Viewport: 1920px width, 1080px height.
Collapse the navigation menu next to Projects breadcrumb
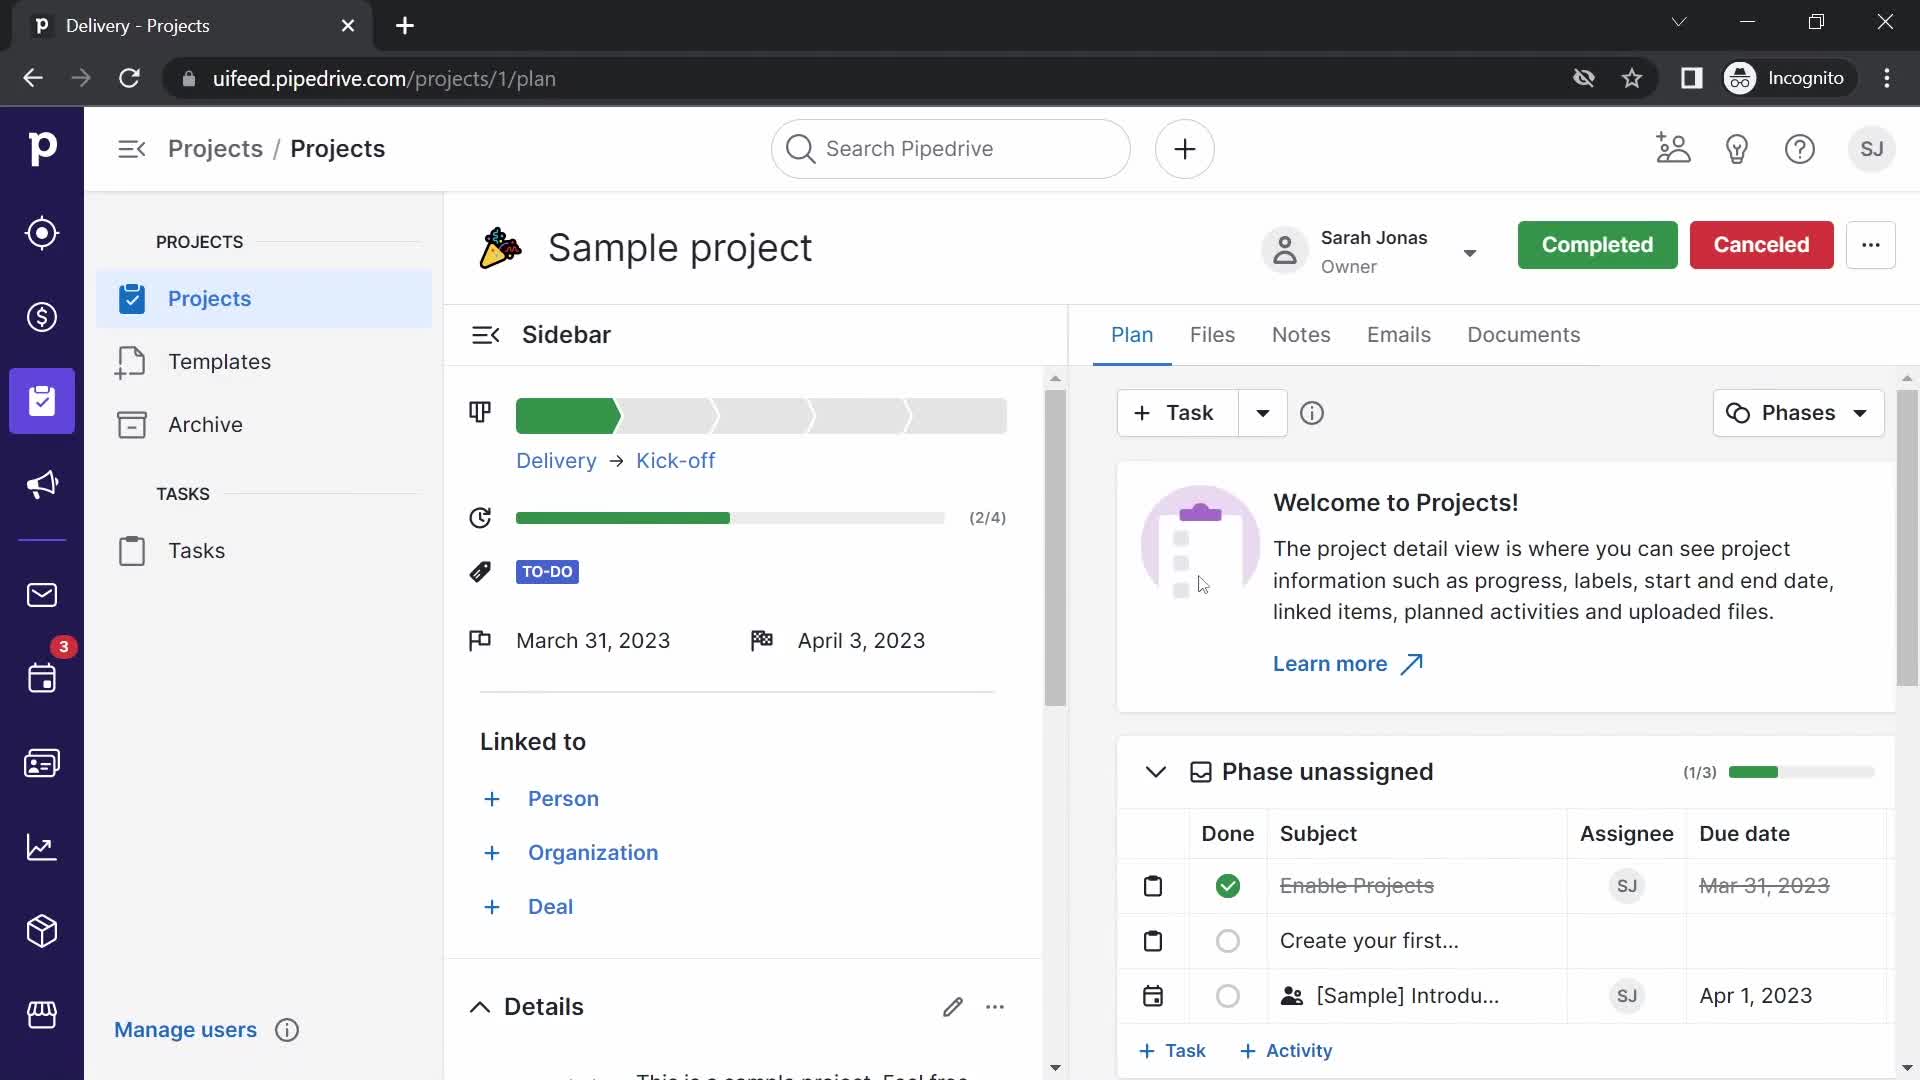tap(132, 149)
